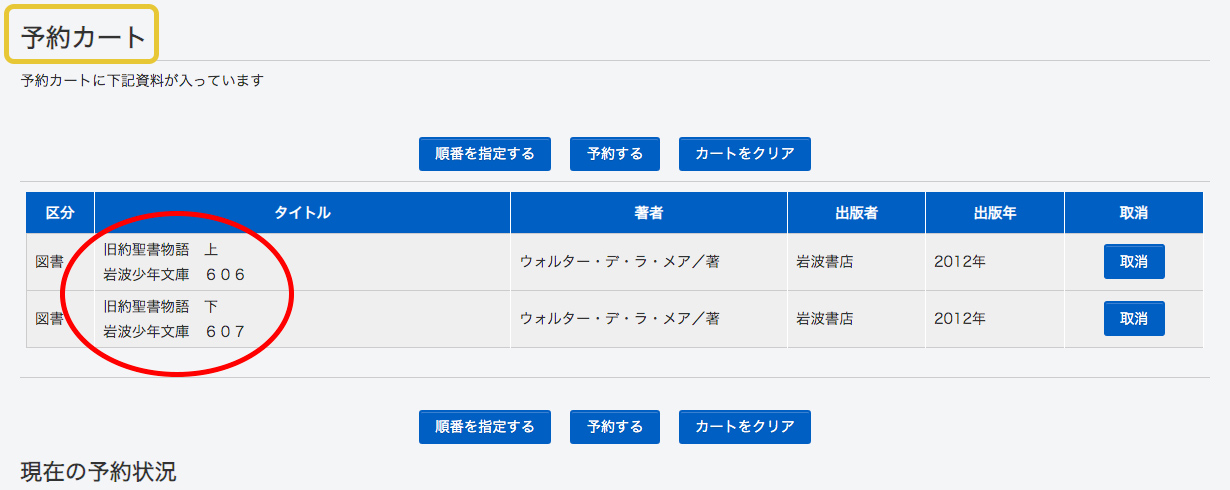
Task: Click the 現在の予約状況 heading
Action: tap(98, 470)
